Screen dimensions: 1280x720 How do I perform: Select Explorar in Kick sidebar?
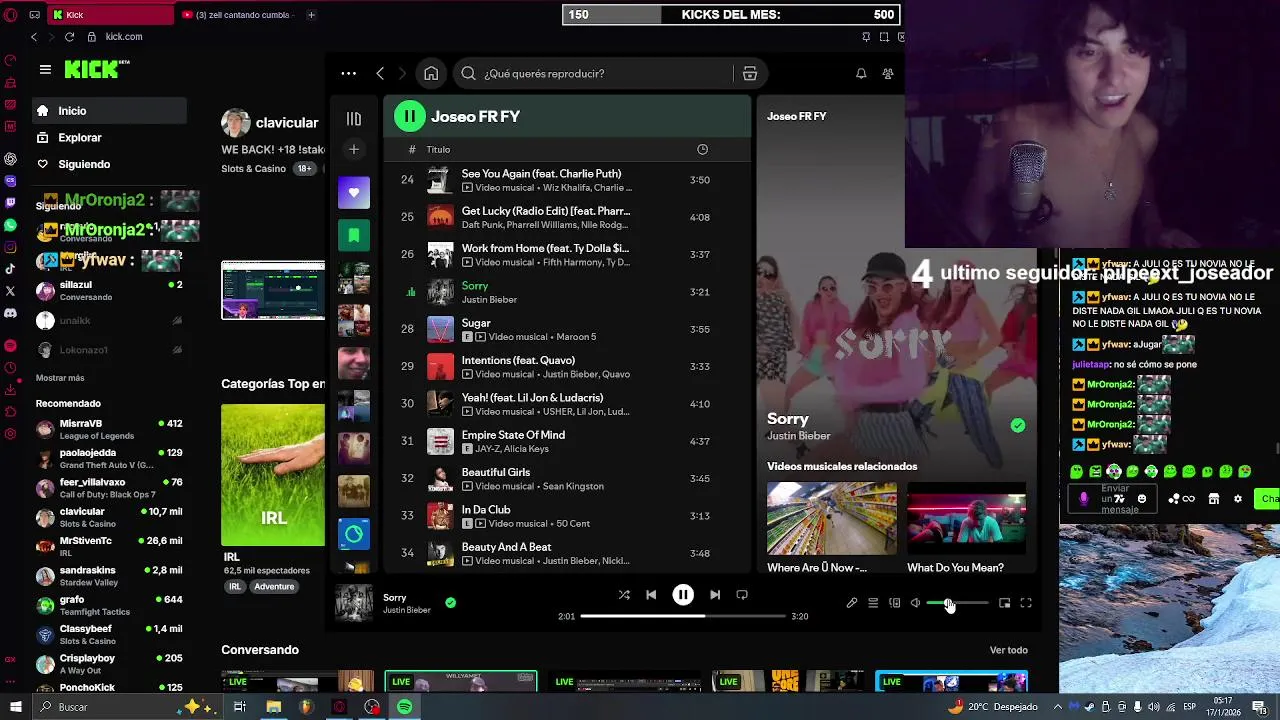pyautogui.click(x=108, y=138)
